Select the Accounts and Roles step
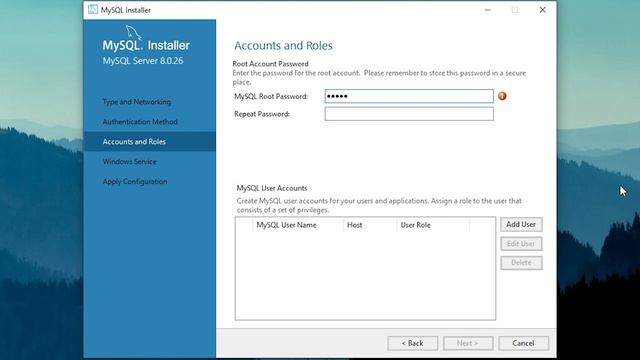640x360 pixels. [x=149, y=142]
